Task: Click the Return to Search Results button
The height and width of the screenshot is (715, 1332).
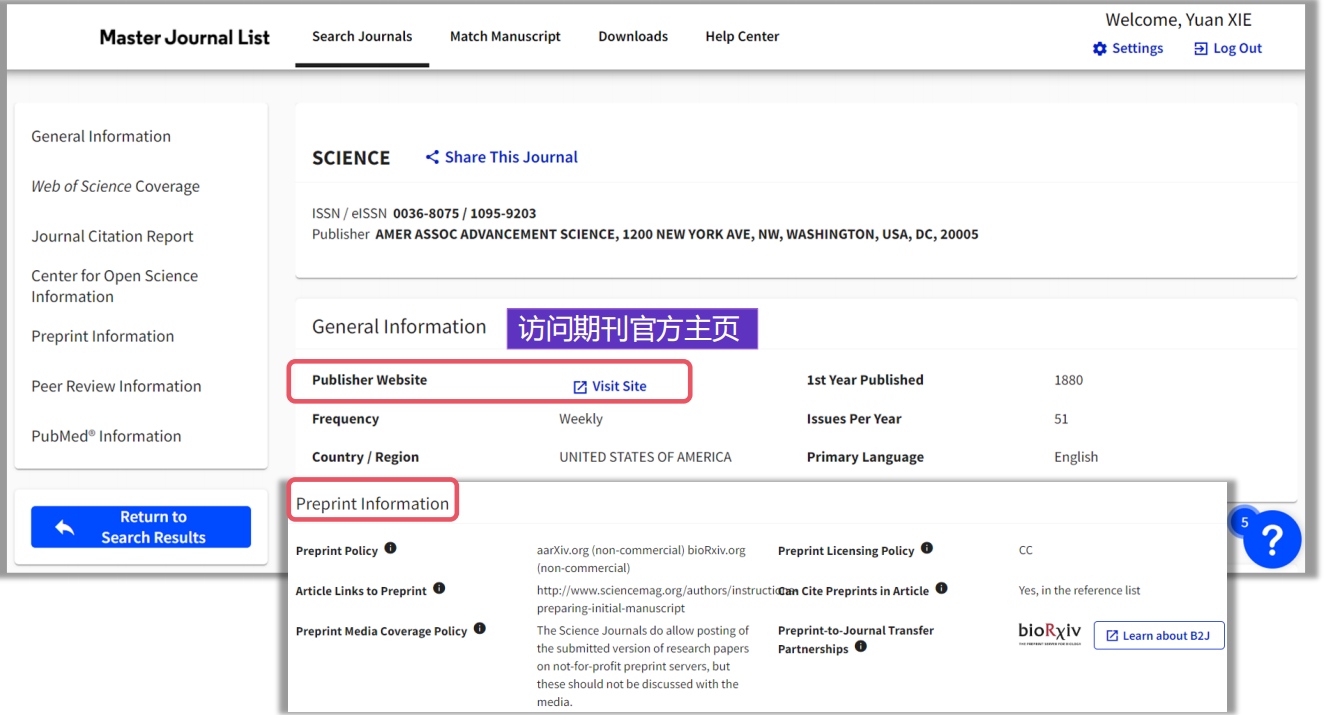Action: click(x=140, y=526)
